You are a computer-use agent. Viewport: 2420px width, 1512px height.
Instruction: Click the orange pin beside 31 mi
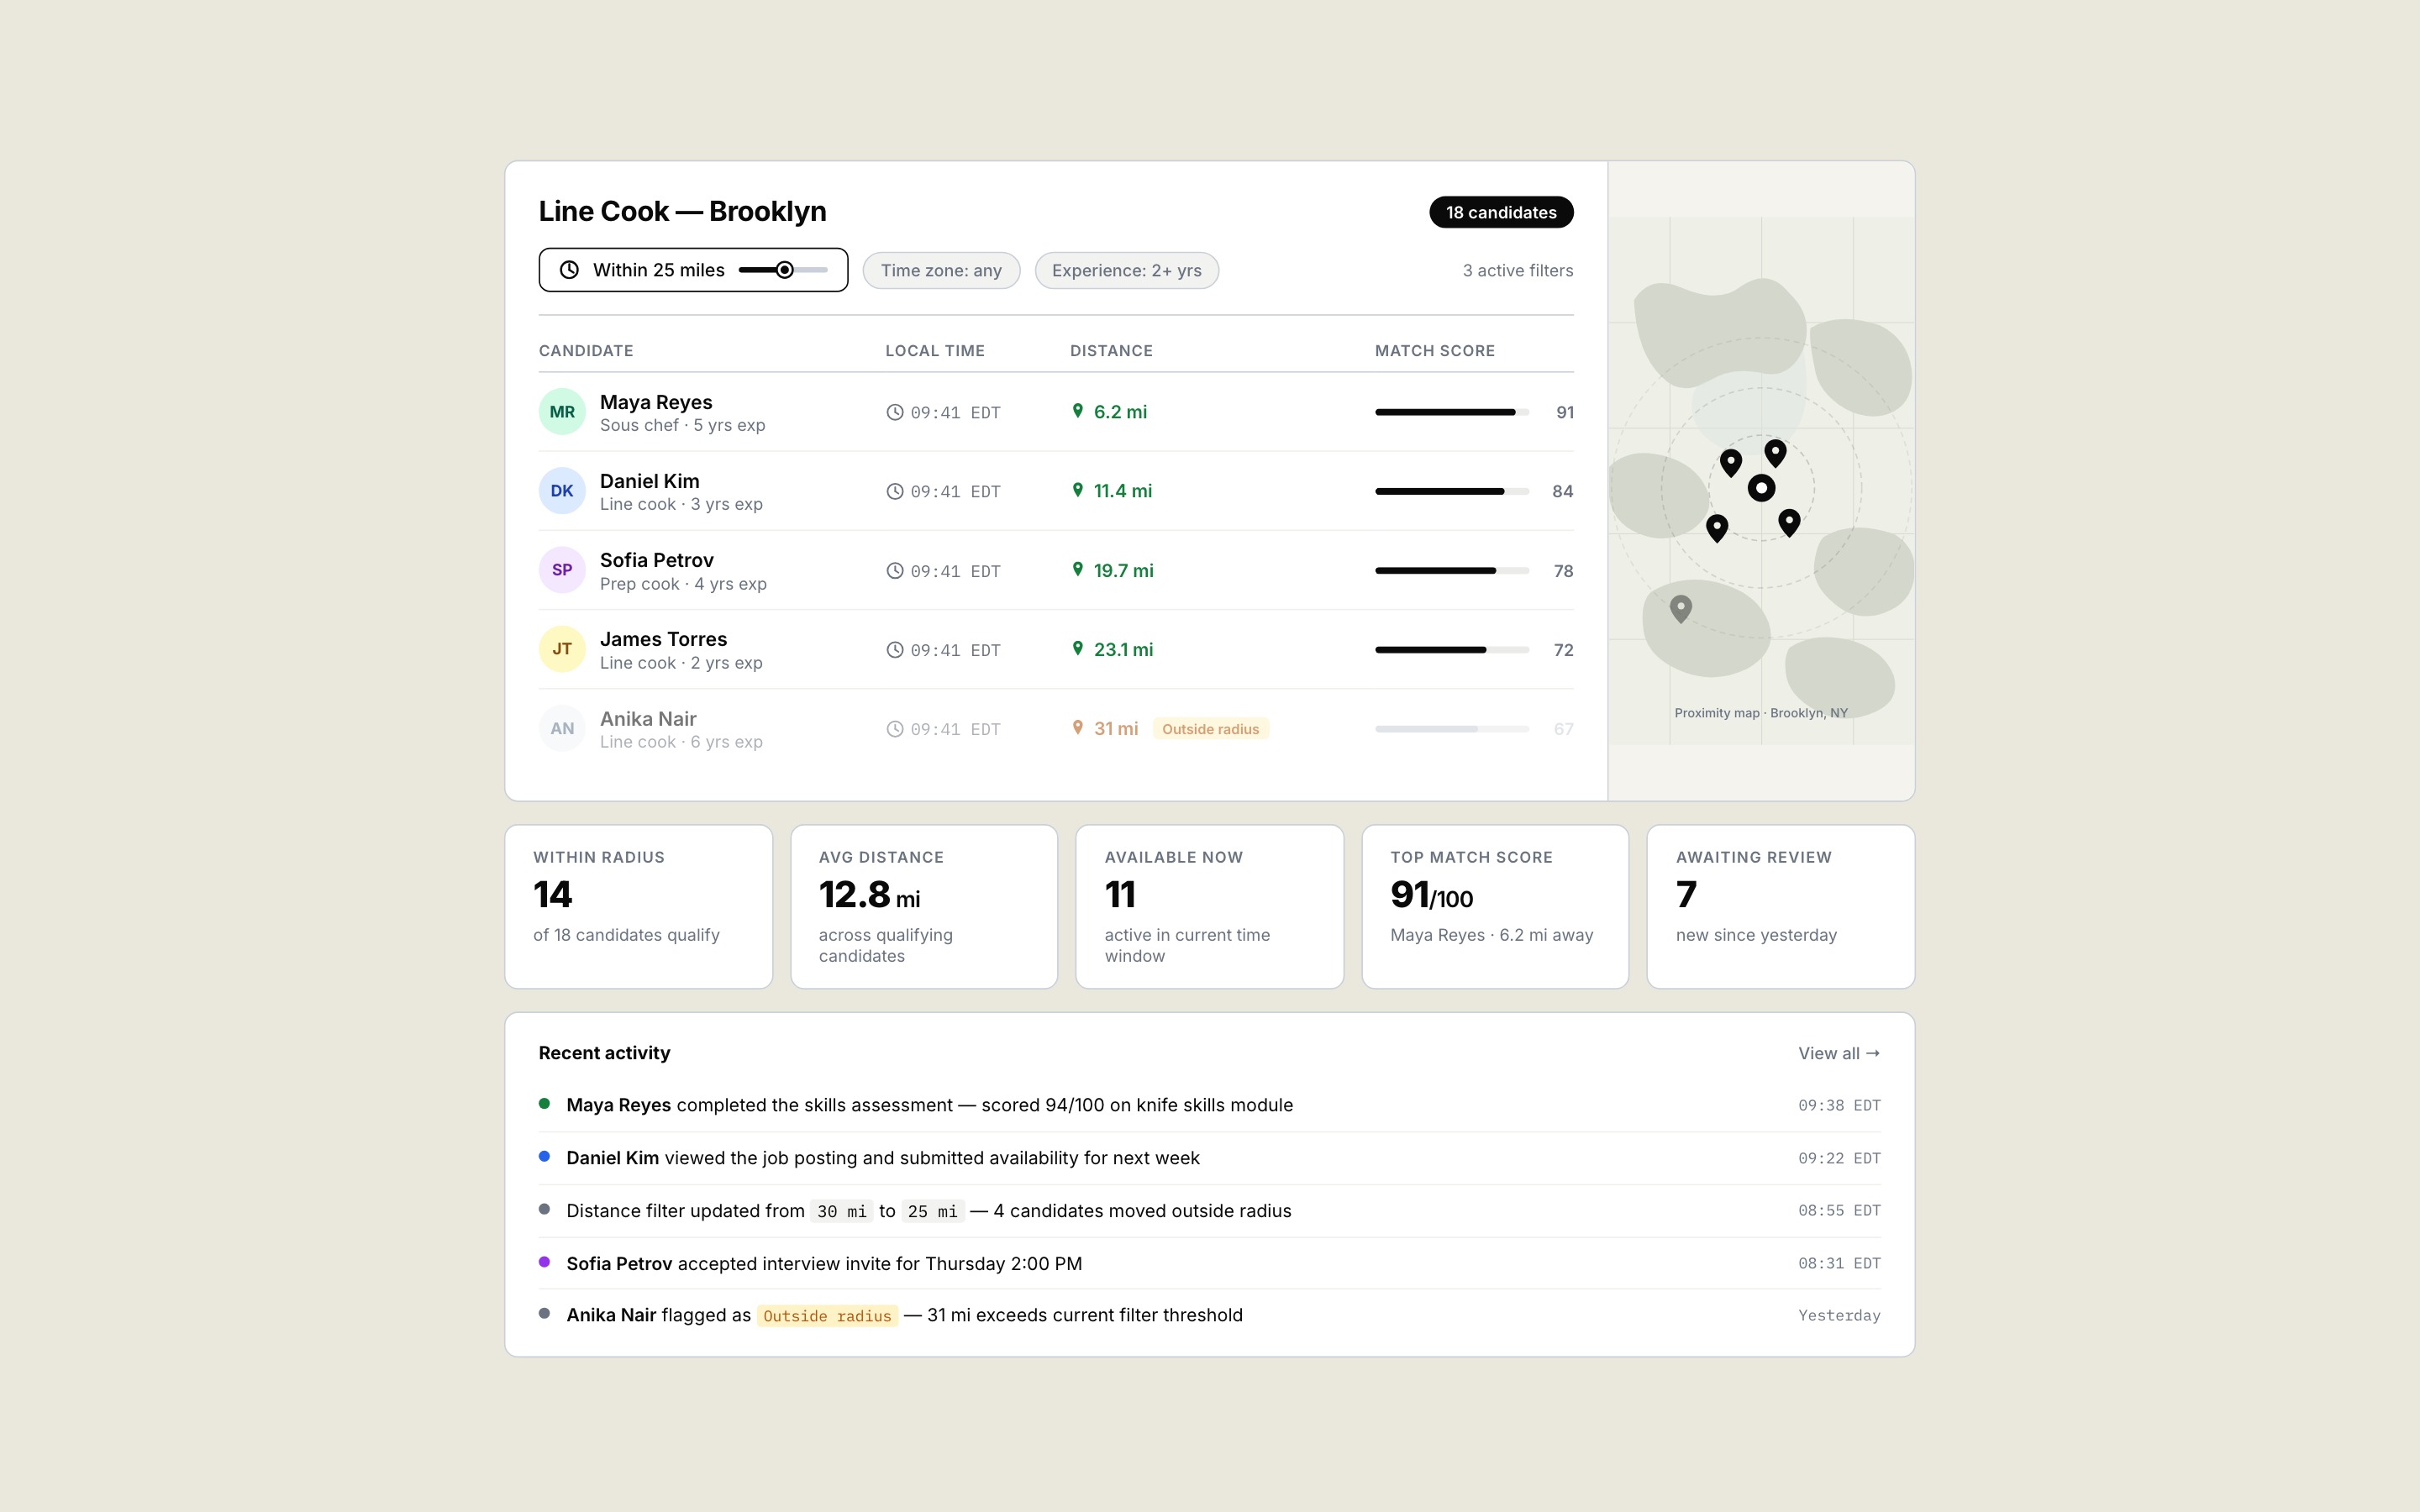point(1078,728)
